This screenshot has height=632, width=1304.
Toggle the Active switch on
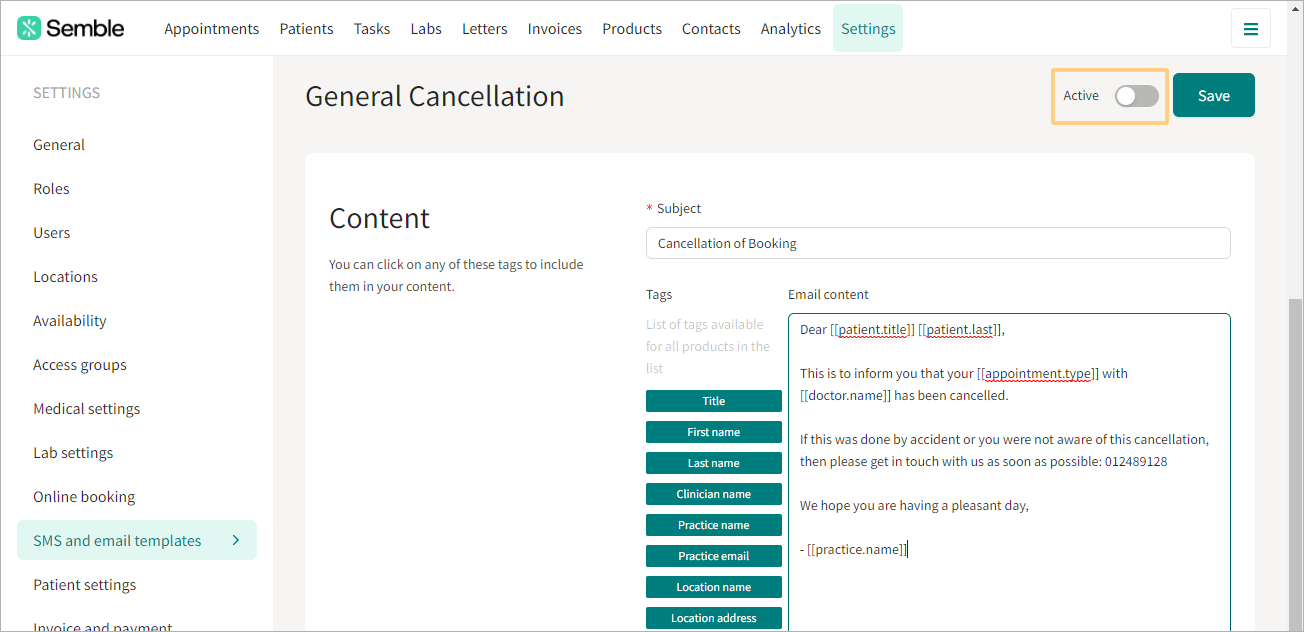point(1137,96)
